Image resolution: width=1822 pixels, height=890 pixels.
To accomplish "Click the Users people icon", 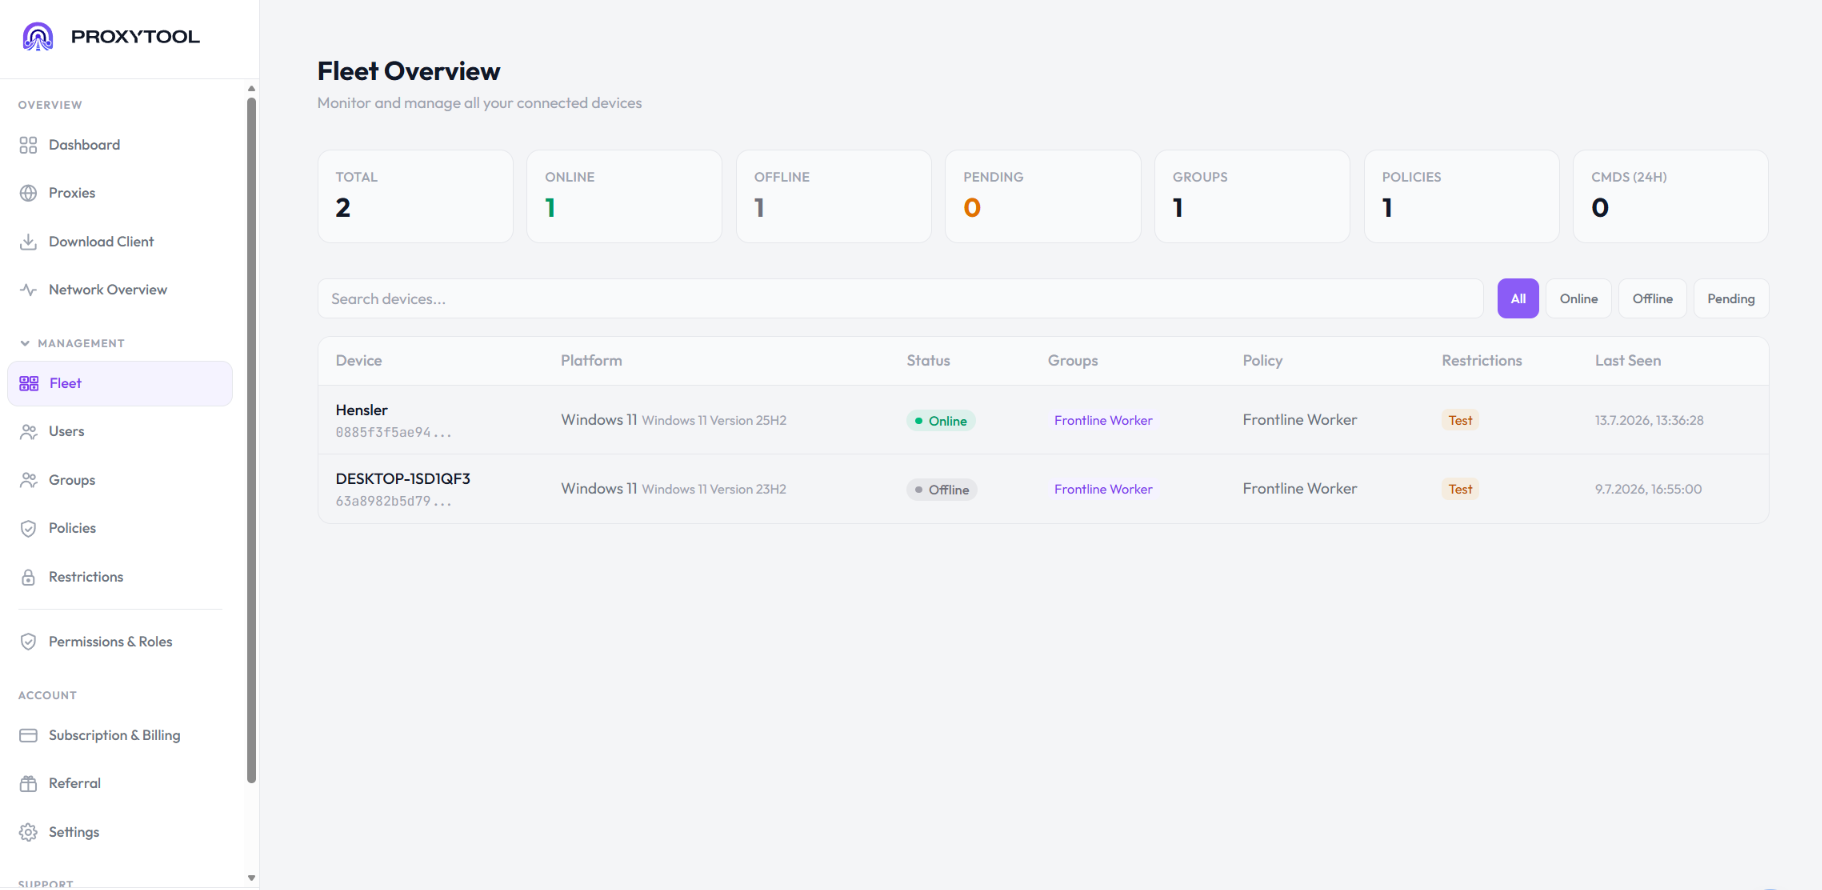I will pos(28,432).
